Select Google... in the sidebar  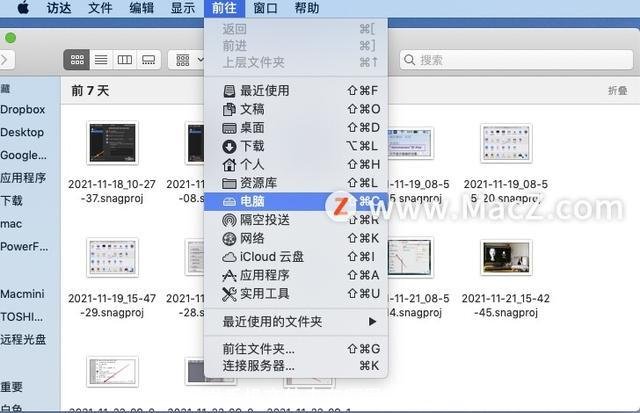(24, 155)
